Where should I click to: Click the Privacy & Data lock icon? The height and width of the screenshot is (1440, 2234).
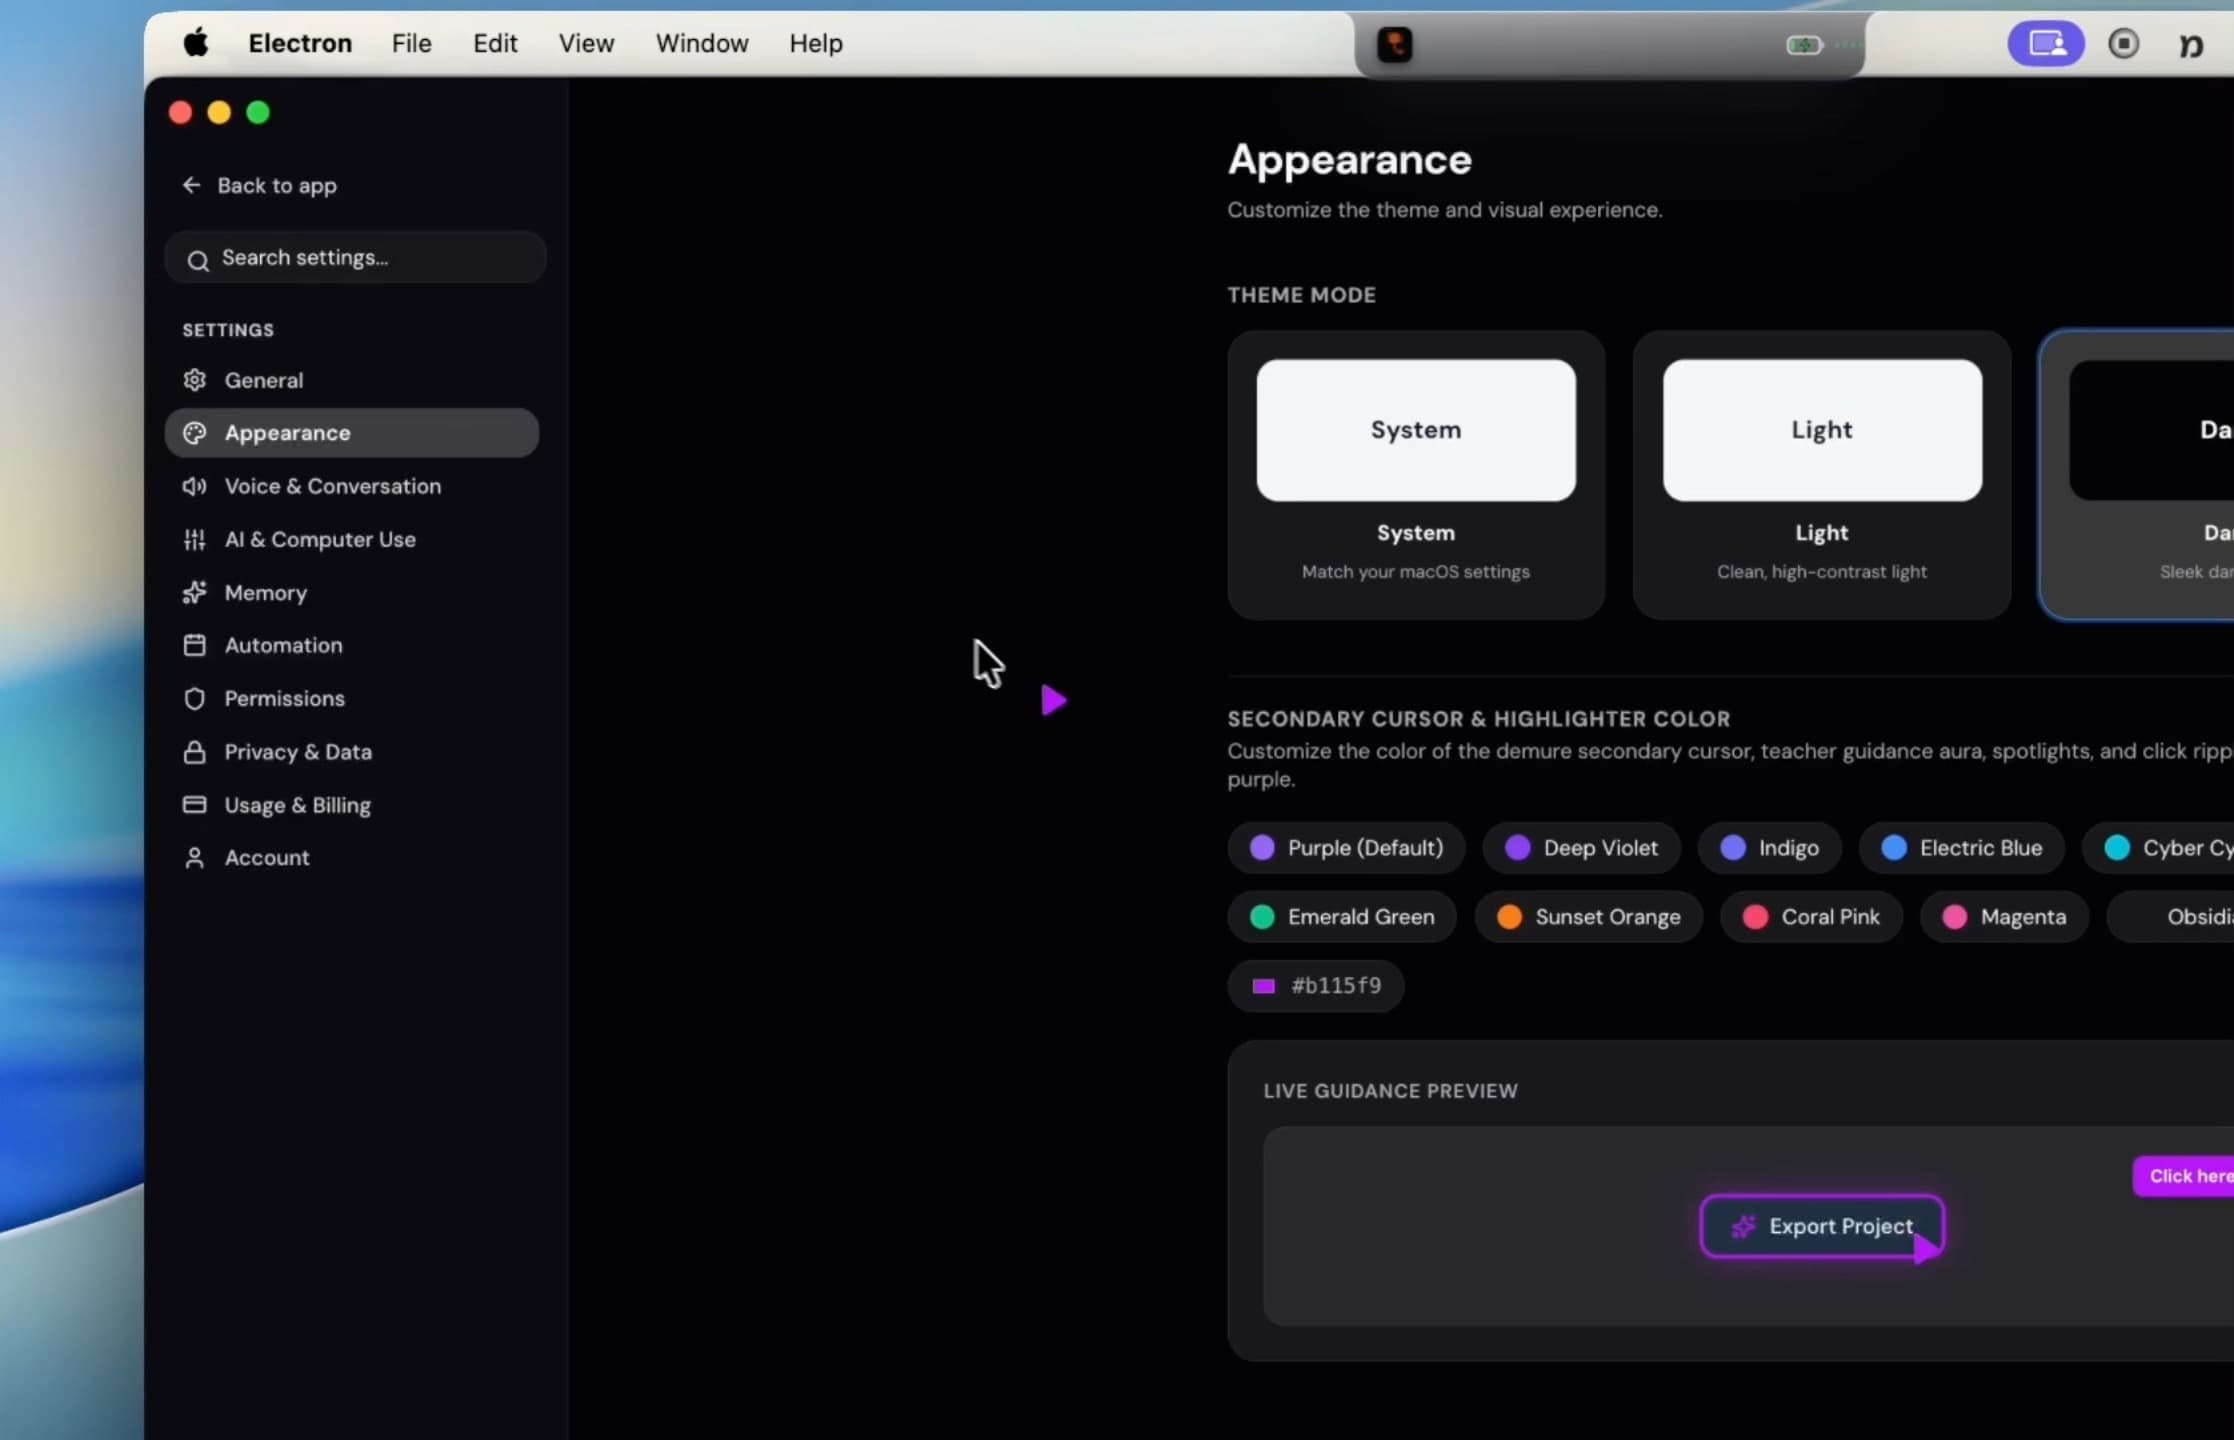point(195,752)
